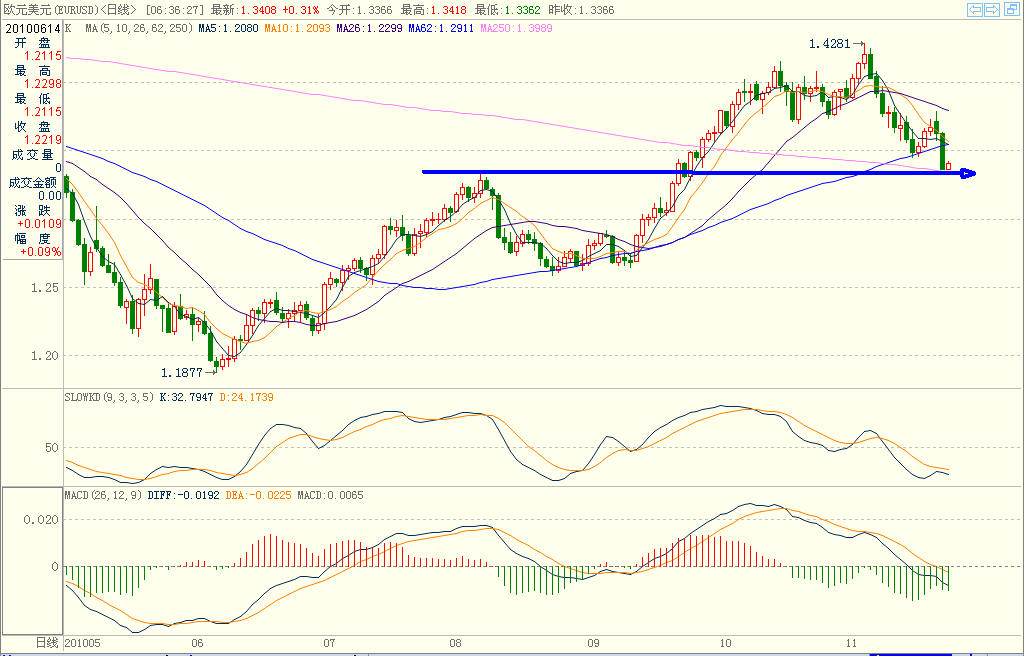The width and height of the screenshot is (1024, 656).
Task: Click the 20100614 date in the side panel
Action: tap(33, 29)
